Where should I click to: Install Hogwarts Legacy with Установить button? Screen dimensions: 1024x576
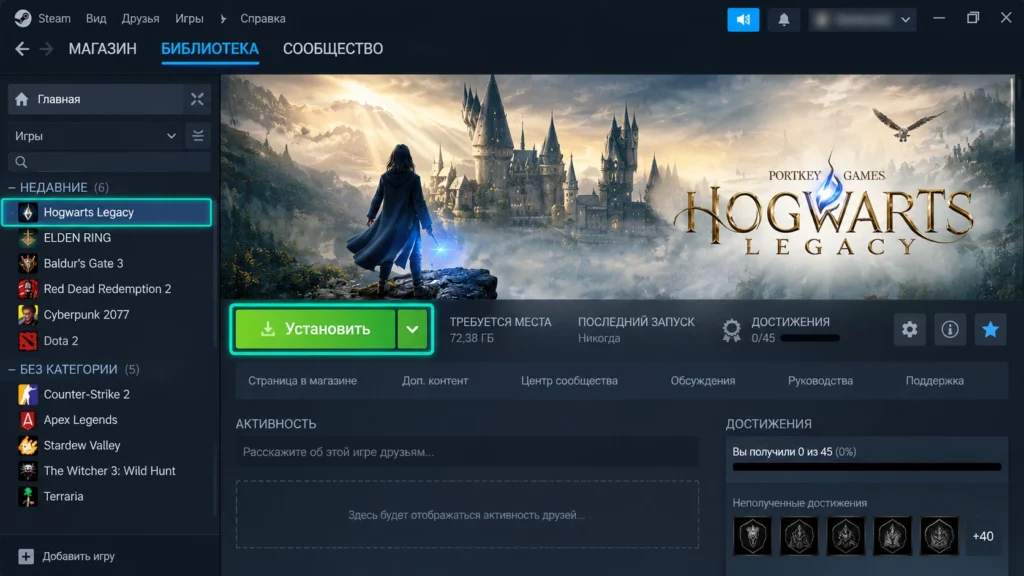[x=315, y=329]
